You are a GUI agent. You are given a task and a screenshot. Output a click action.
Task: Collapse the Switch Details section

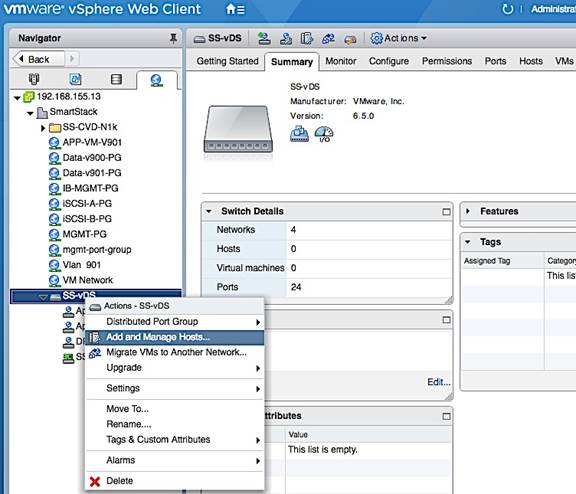point(209,211)
